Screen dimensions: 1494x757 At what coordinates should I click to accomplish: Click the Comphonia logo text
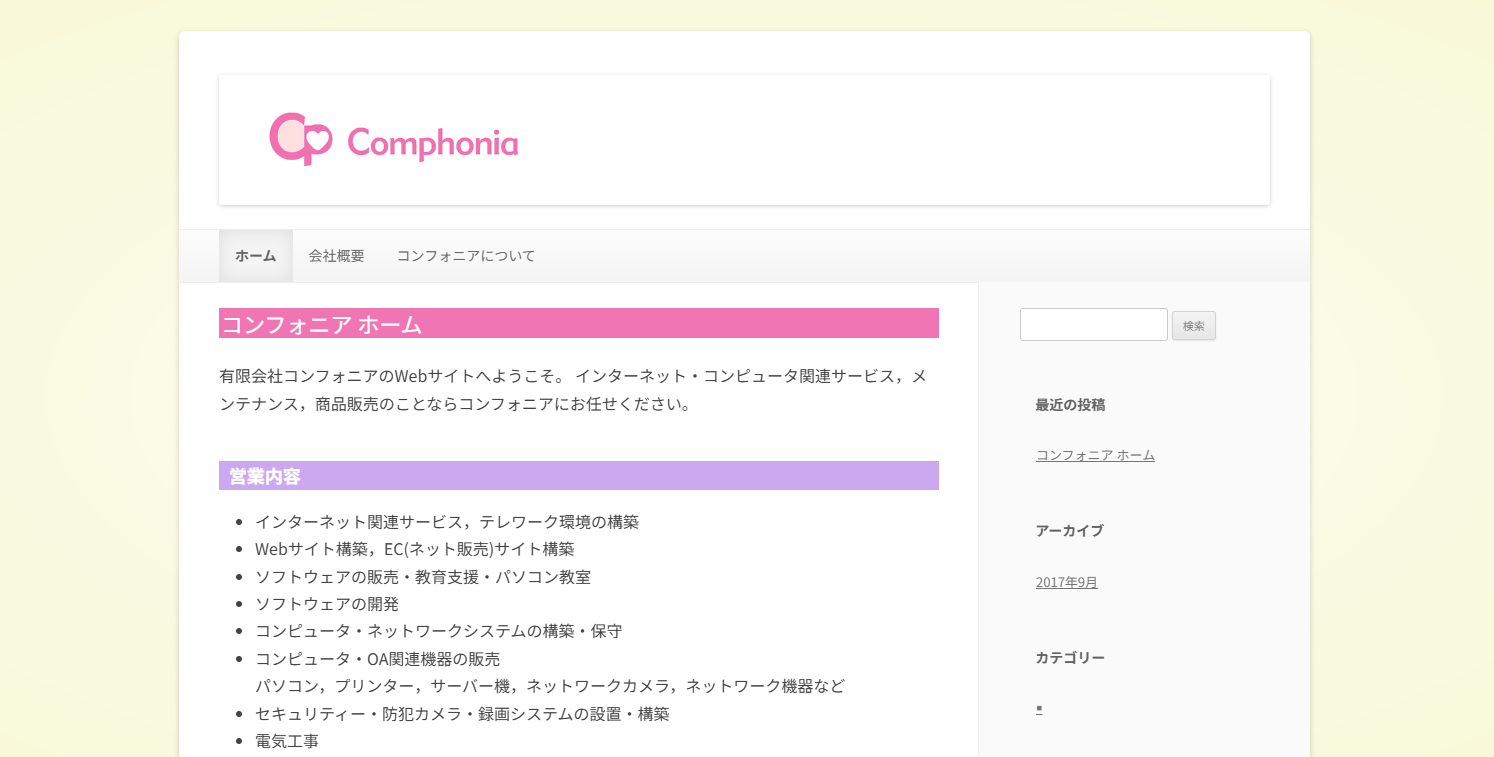432,143
